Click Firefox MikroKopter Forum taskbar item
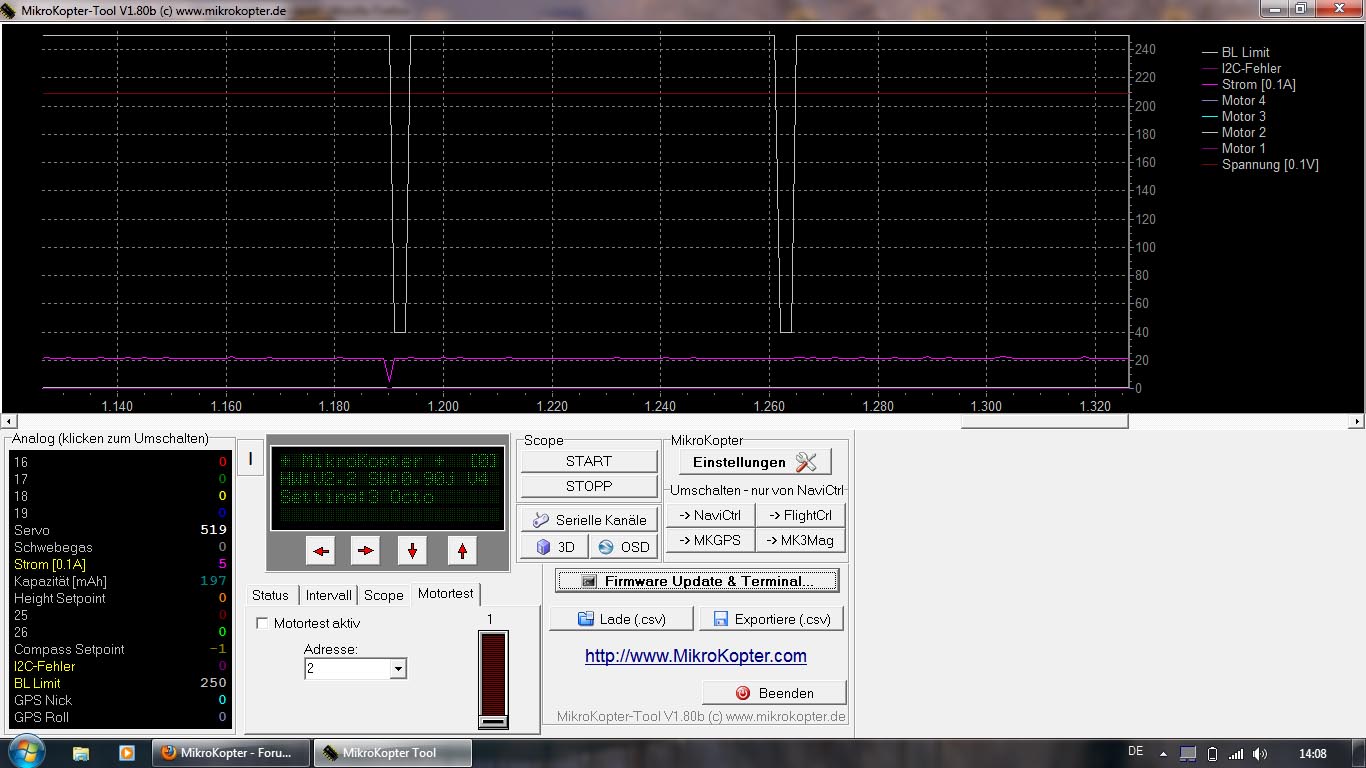This screenshot has width=1366, height=768. 227,753
